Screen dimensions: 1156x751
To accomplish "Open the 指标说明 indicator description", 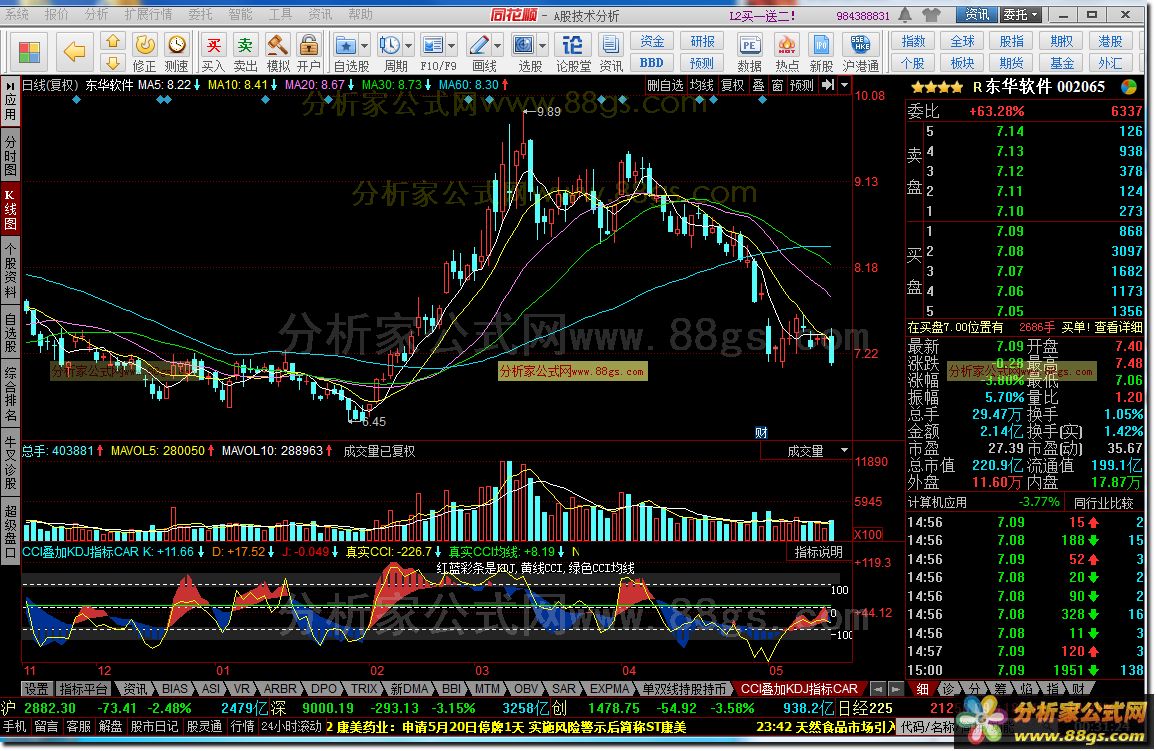I will tap(818, 552).
